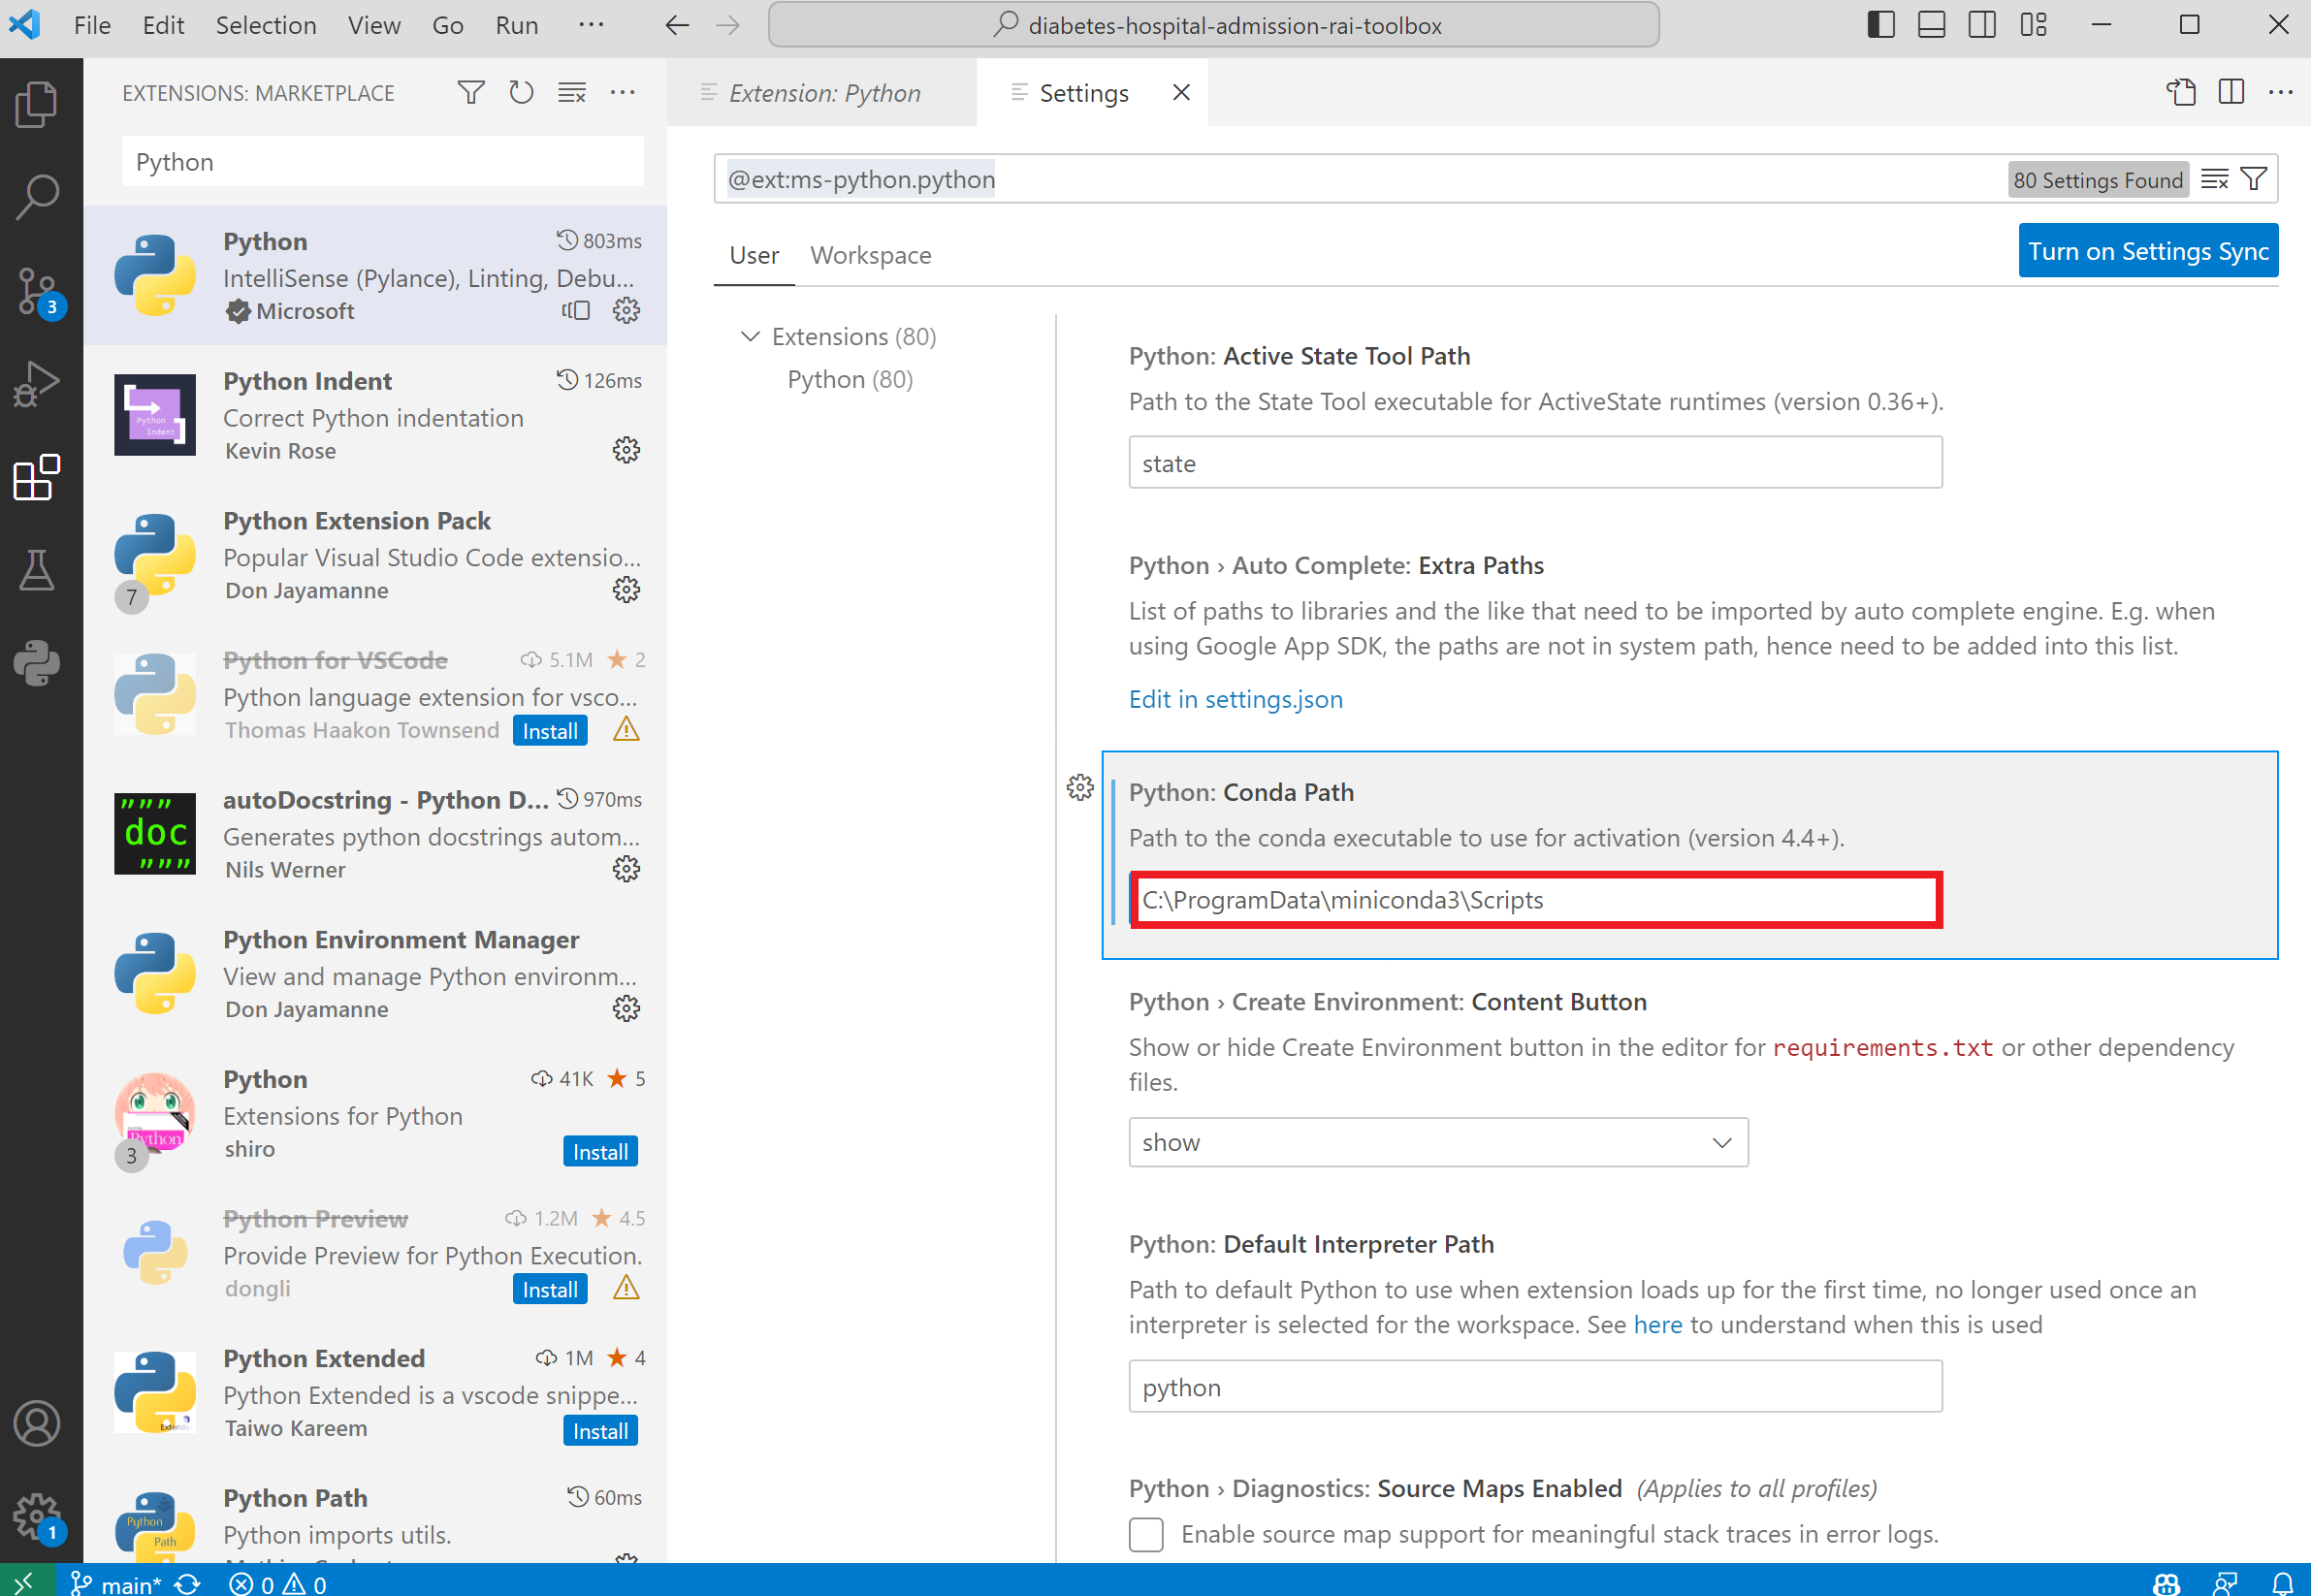Open the Search view in the activity bar
This screenshot has width=2311, height=1596.
point(37,197)
